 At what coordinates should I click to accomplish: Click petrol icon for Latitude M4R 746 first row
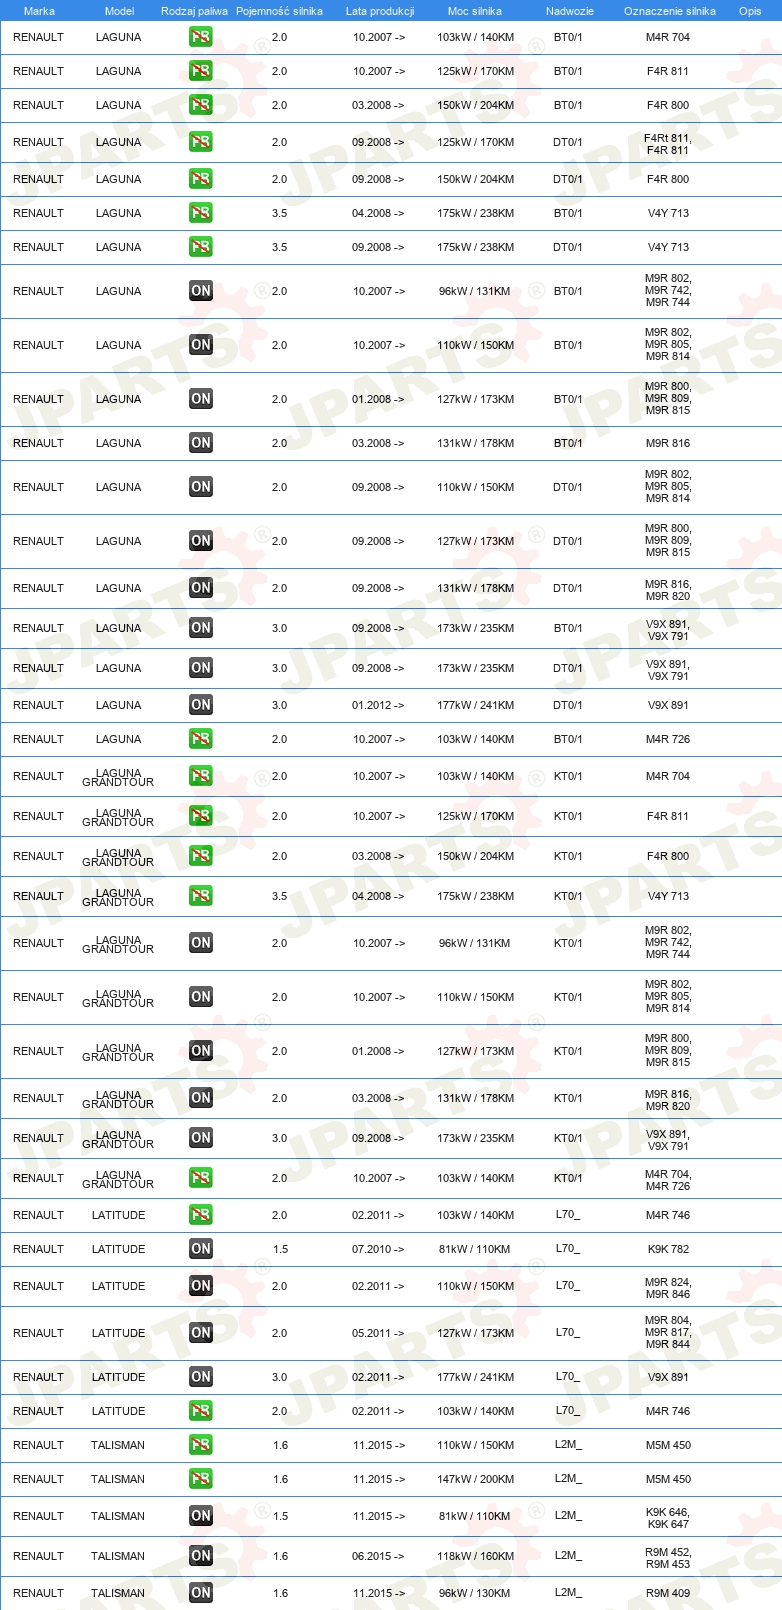tap(201, 1215)
